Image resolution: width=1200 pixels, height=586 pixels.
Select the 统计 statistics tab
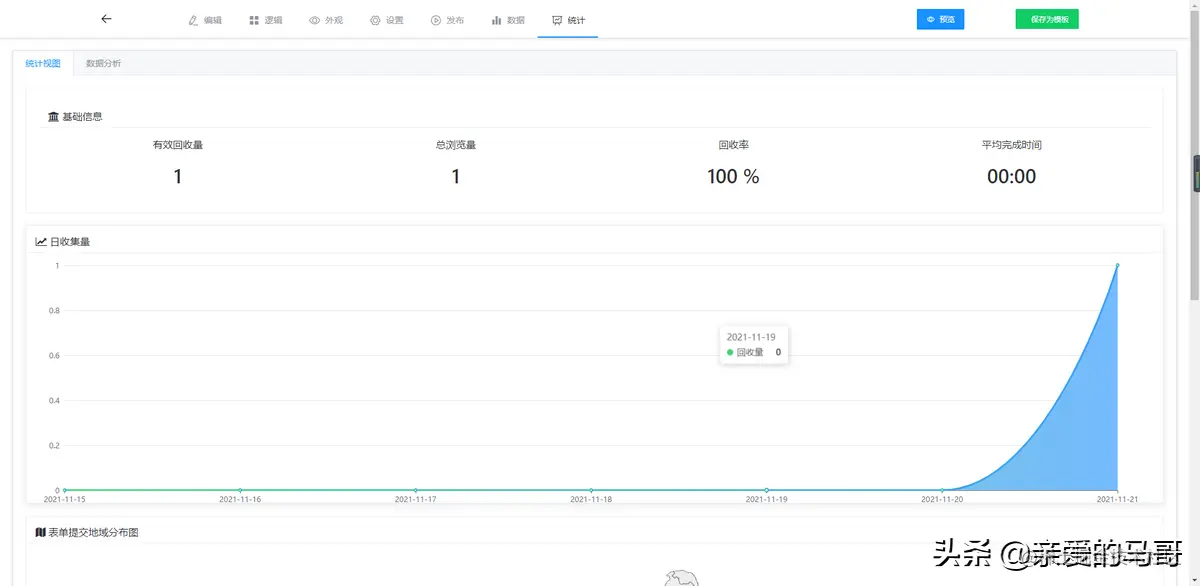tap(568, 20)
